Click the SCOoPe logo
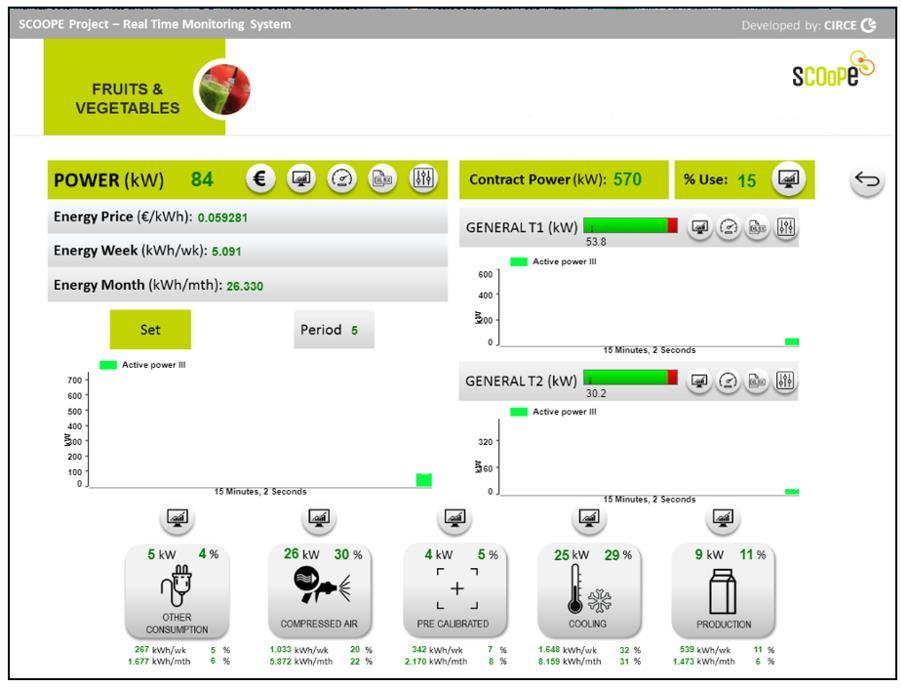The width and height of the screenshot is (901, 690). tap(833, 70)
